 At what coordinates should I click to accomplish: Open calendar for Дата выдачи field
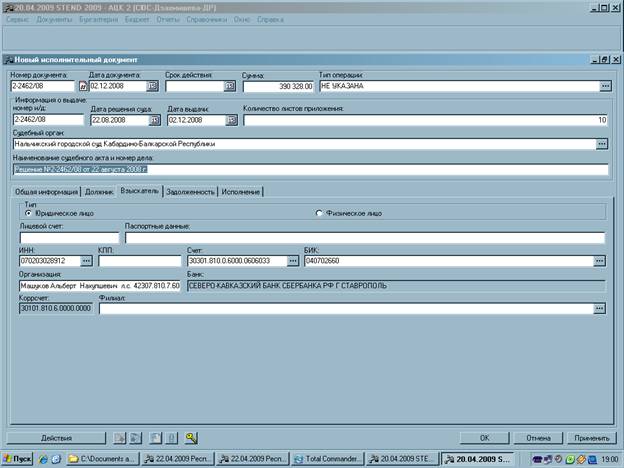(x=231, y=120)
